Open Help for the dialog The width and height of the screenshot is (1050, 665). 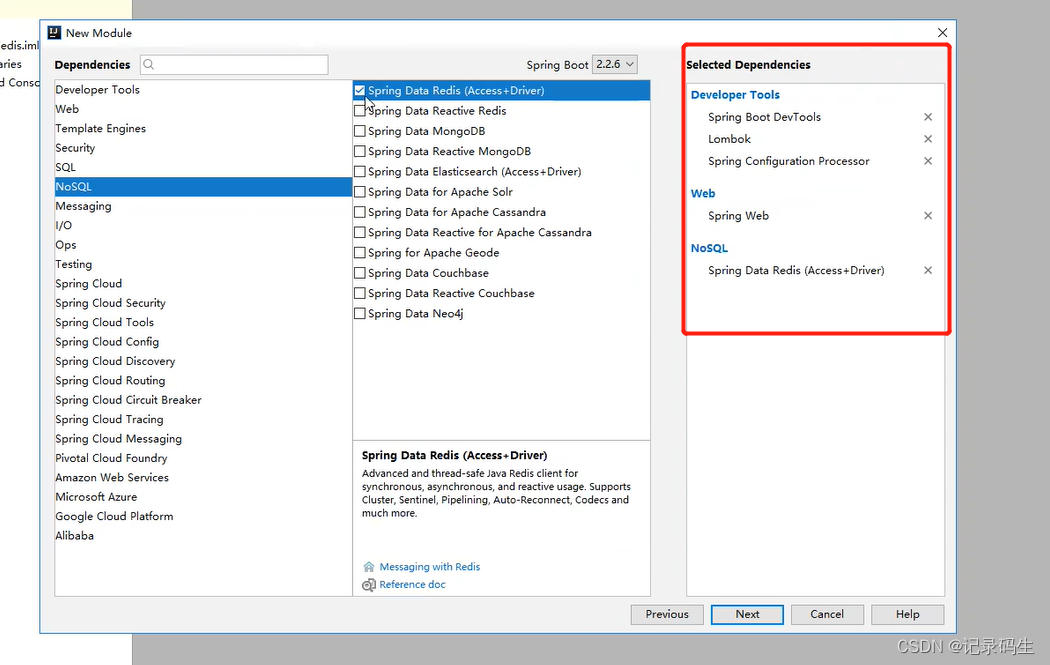tap(907, 615)
